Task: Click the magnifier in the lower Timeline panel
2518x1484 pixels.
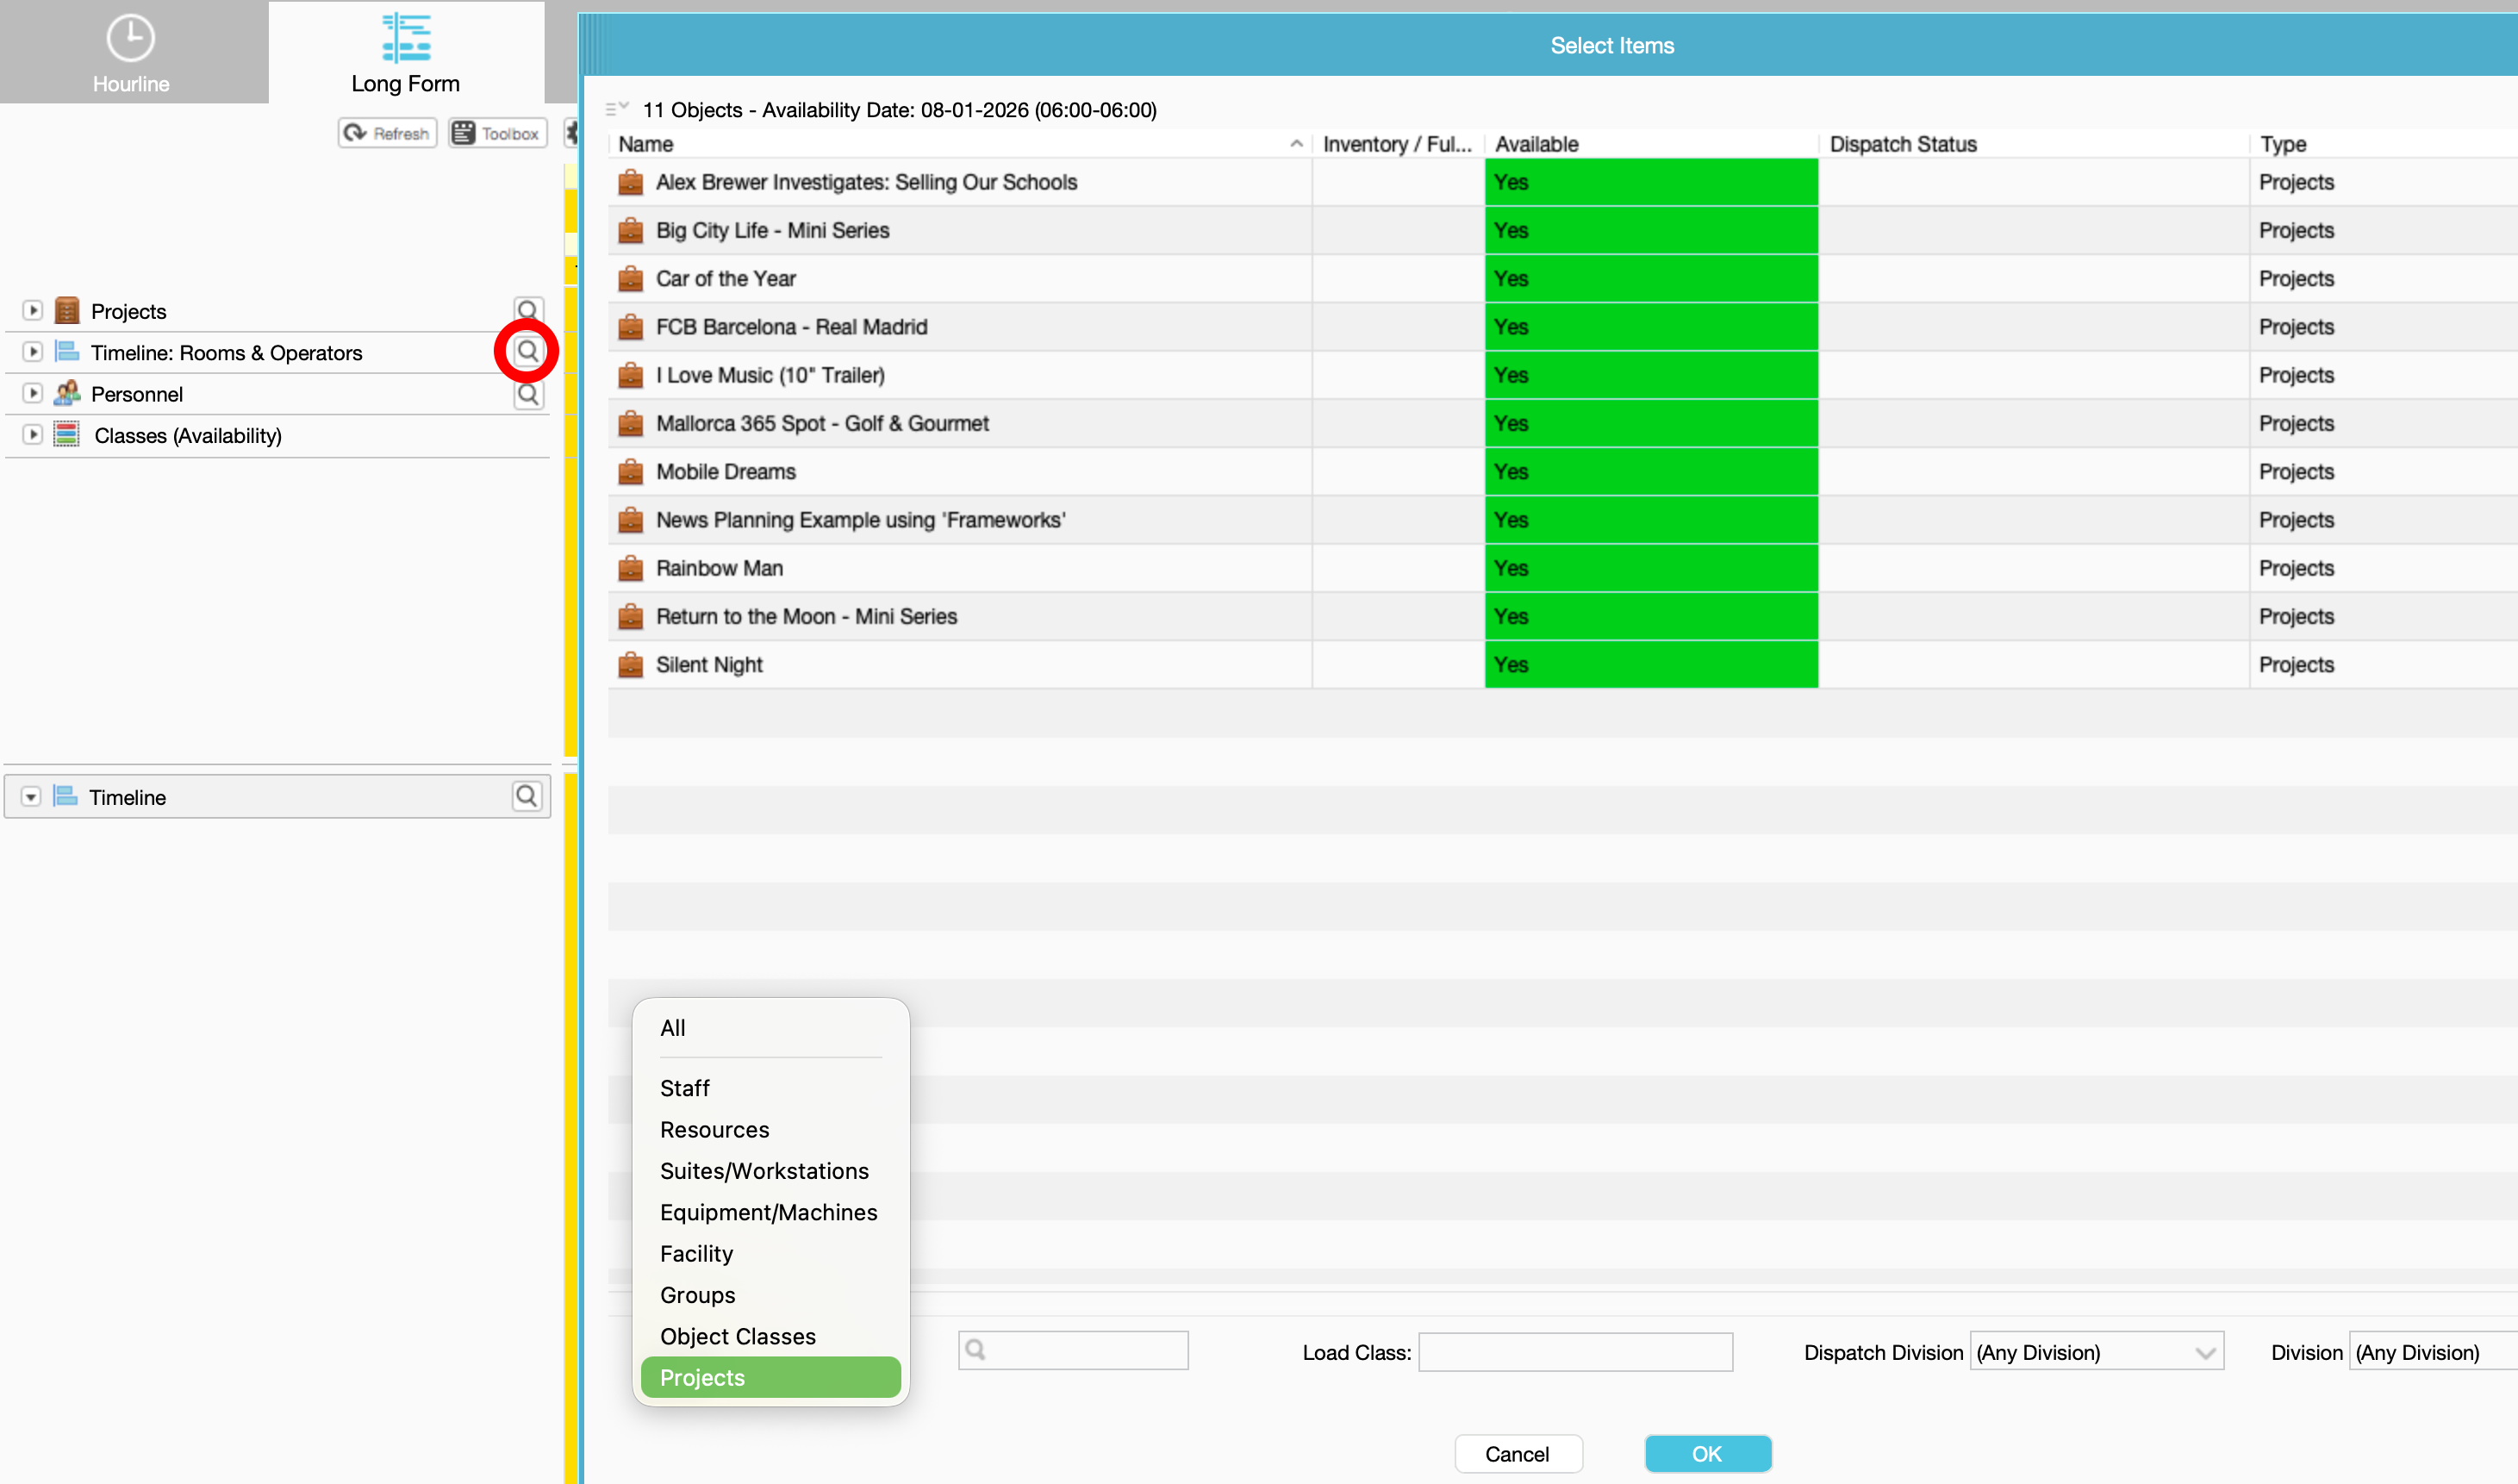Action: (x=527, y=796)
